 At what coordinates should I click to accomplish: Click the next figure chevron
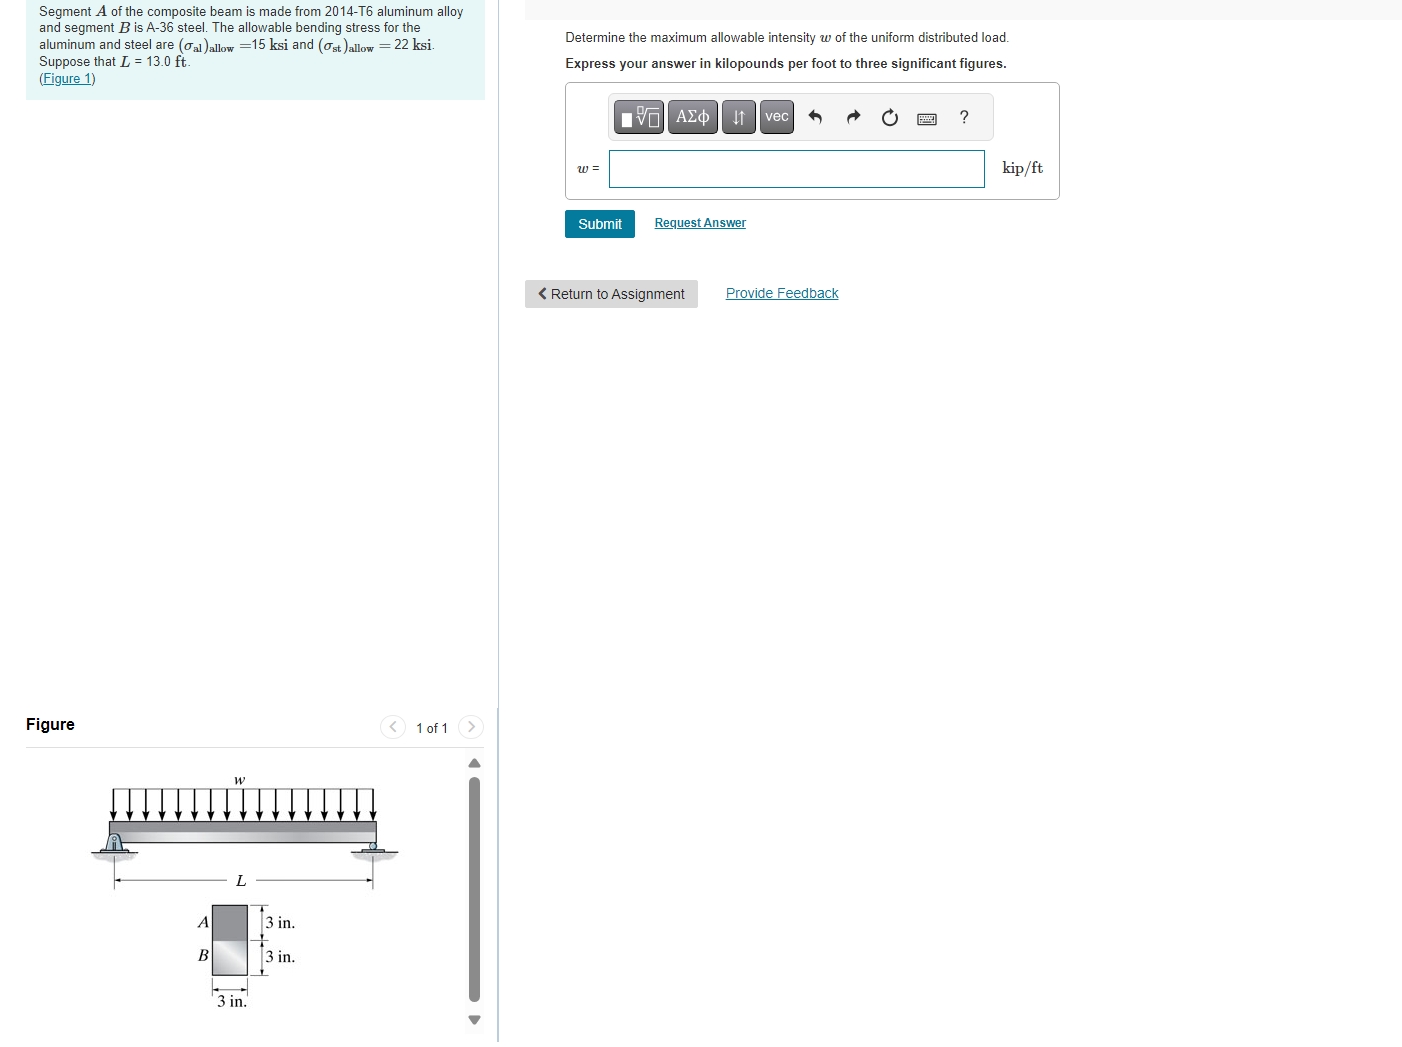tap(470, 727)
